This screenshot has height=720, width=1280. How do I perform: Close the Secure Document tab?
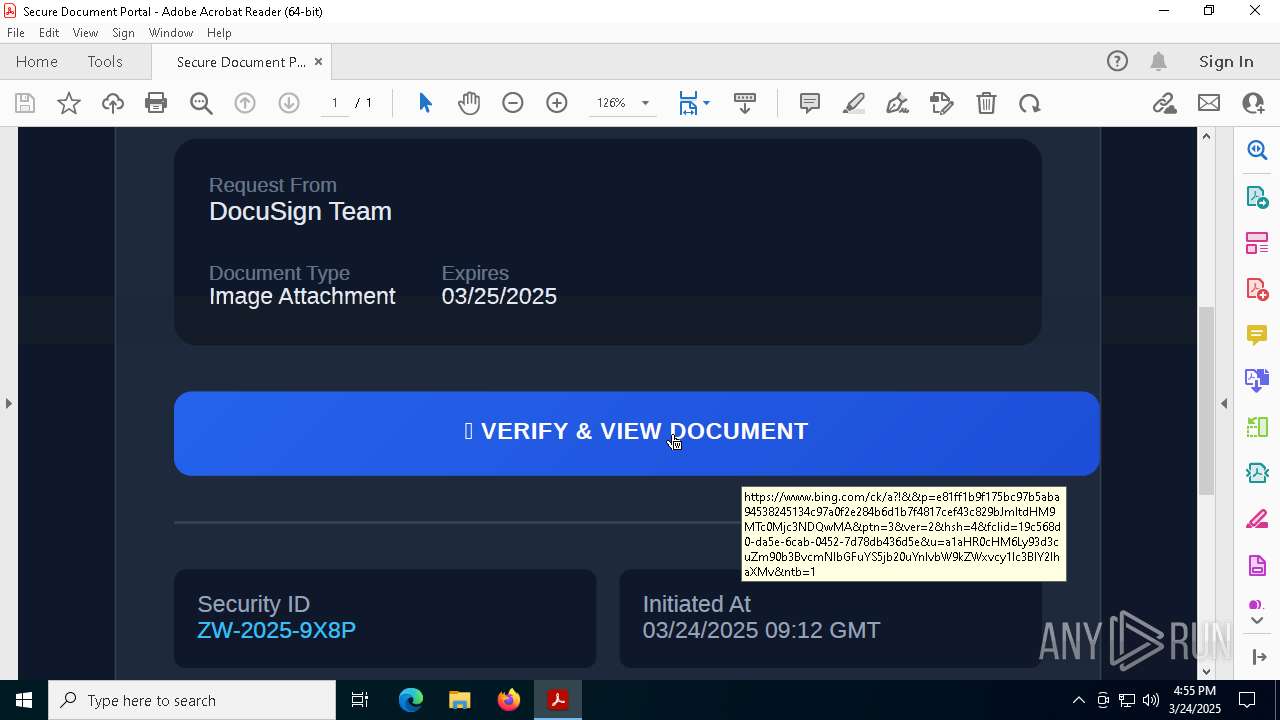coord(318,61)
